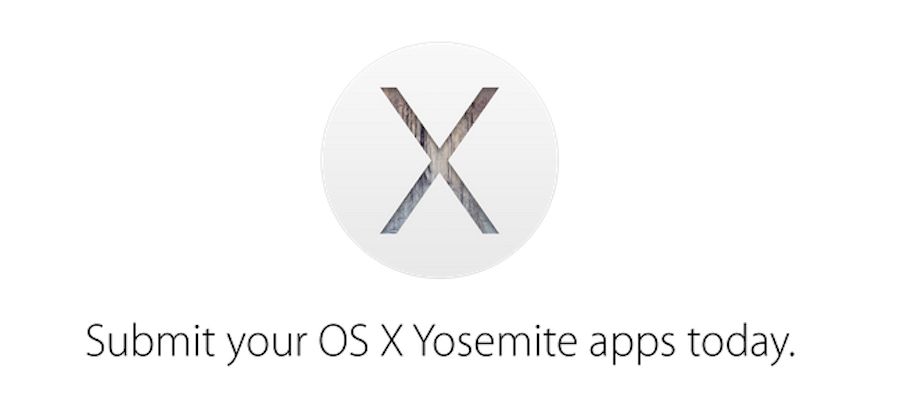Click the top-left arm of the X
This screenshot has height=408, width=900.
(405, 116)
